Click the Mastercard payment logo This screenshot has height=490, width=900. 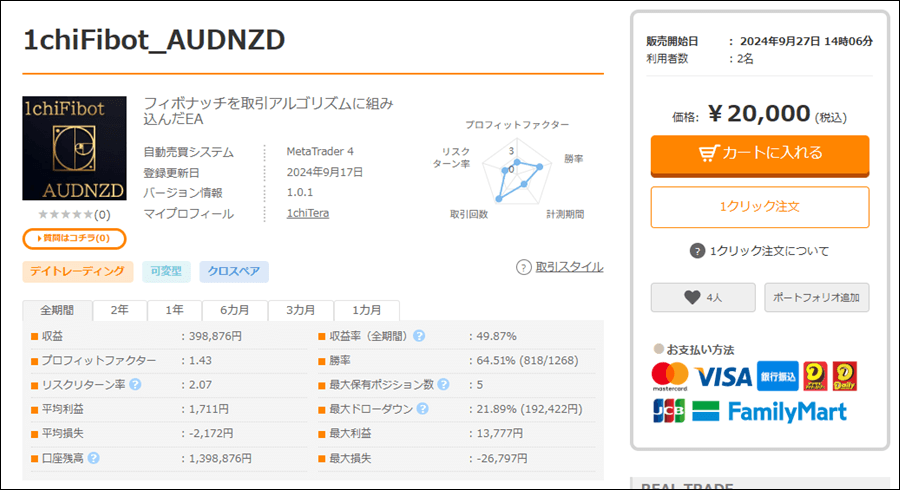click(670, 376)
